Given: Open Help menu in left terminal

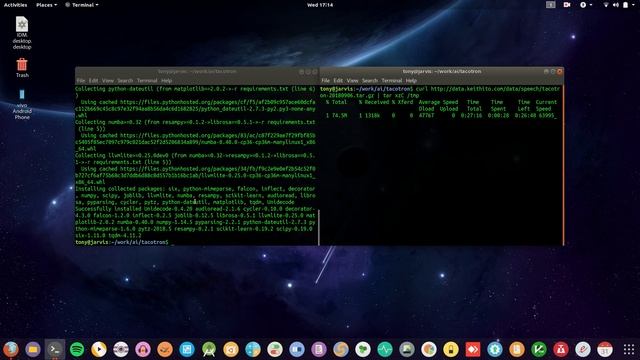Looking at the screenshot, I should [167, 81].
